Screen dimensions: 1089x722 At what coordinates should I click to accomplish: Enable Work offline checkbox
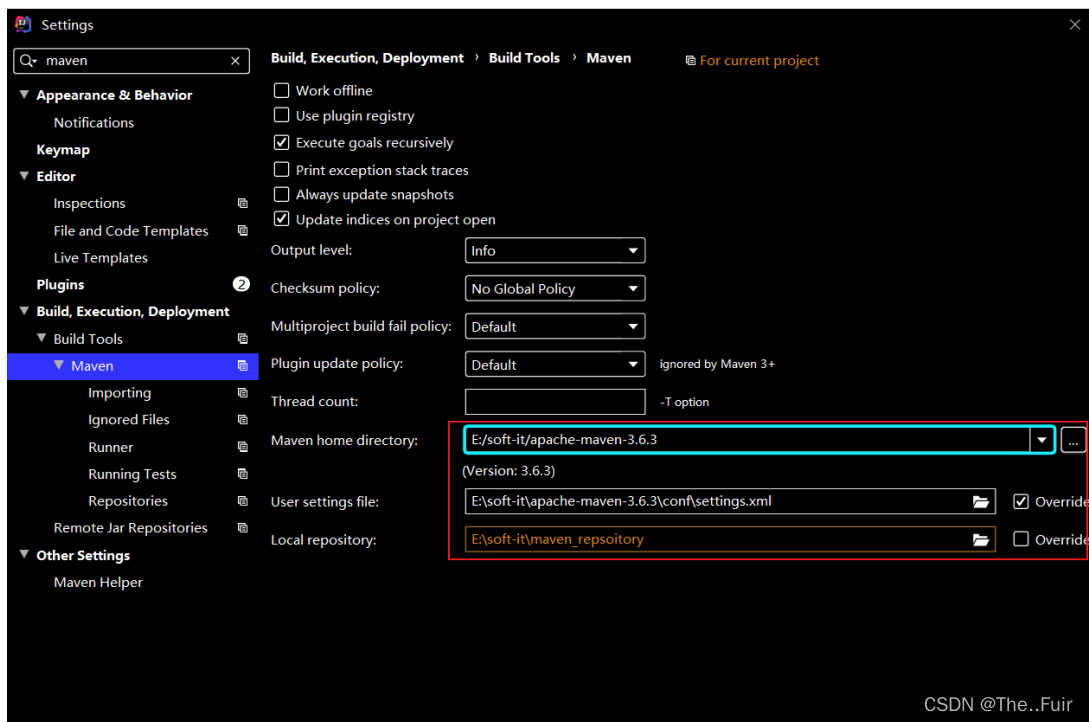[281, 90]
